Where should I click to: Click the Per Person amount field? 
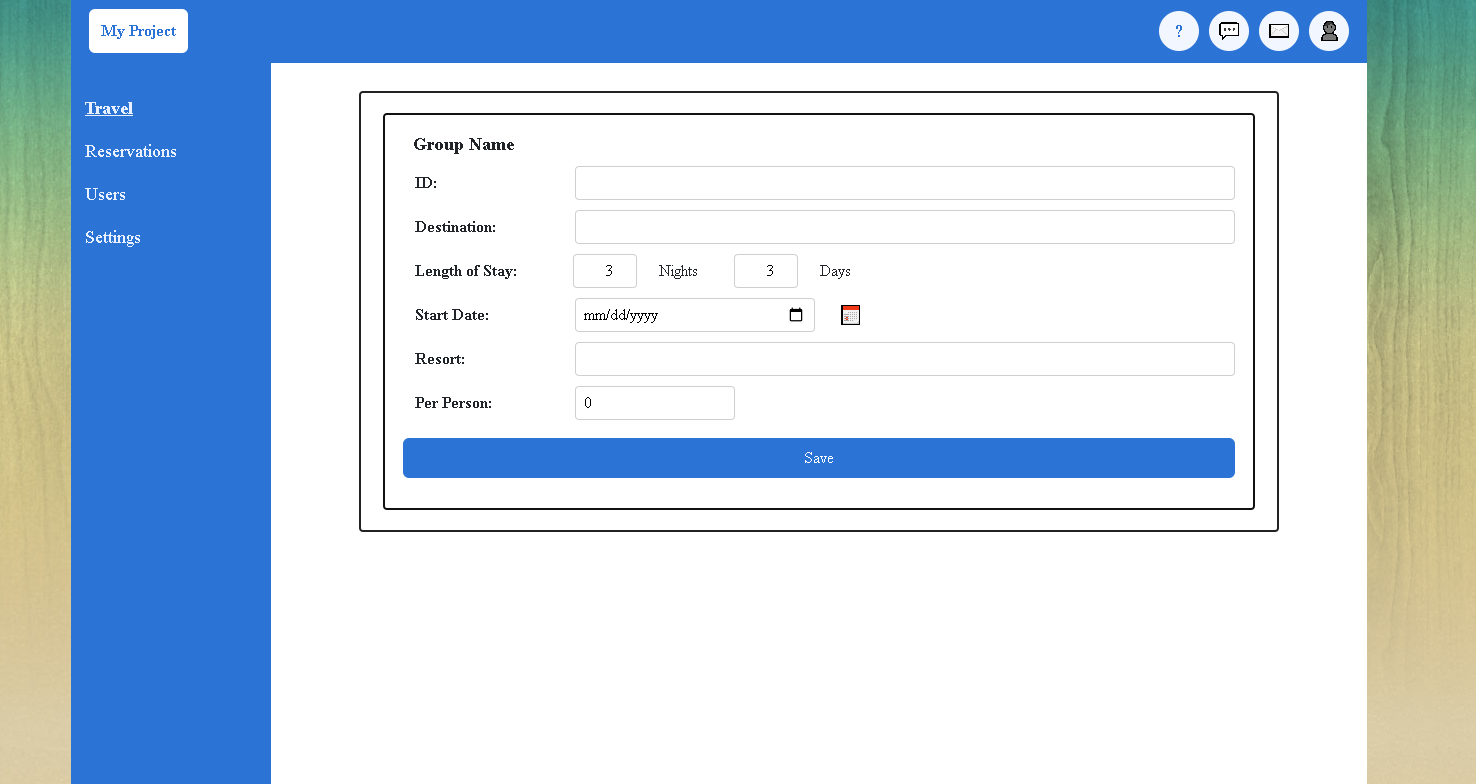pyautogui.click(x=655, y=403)
